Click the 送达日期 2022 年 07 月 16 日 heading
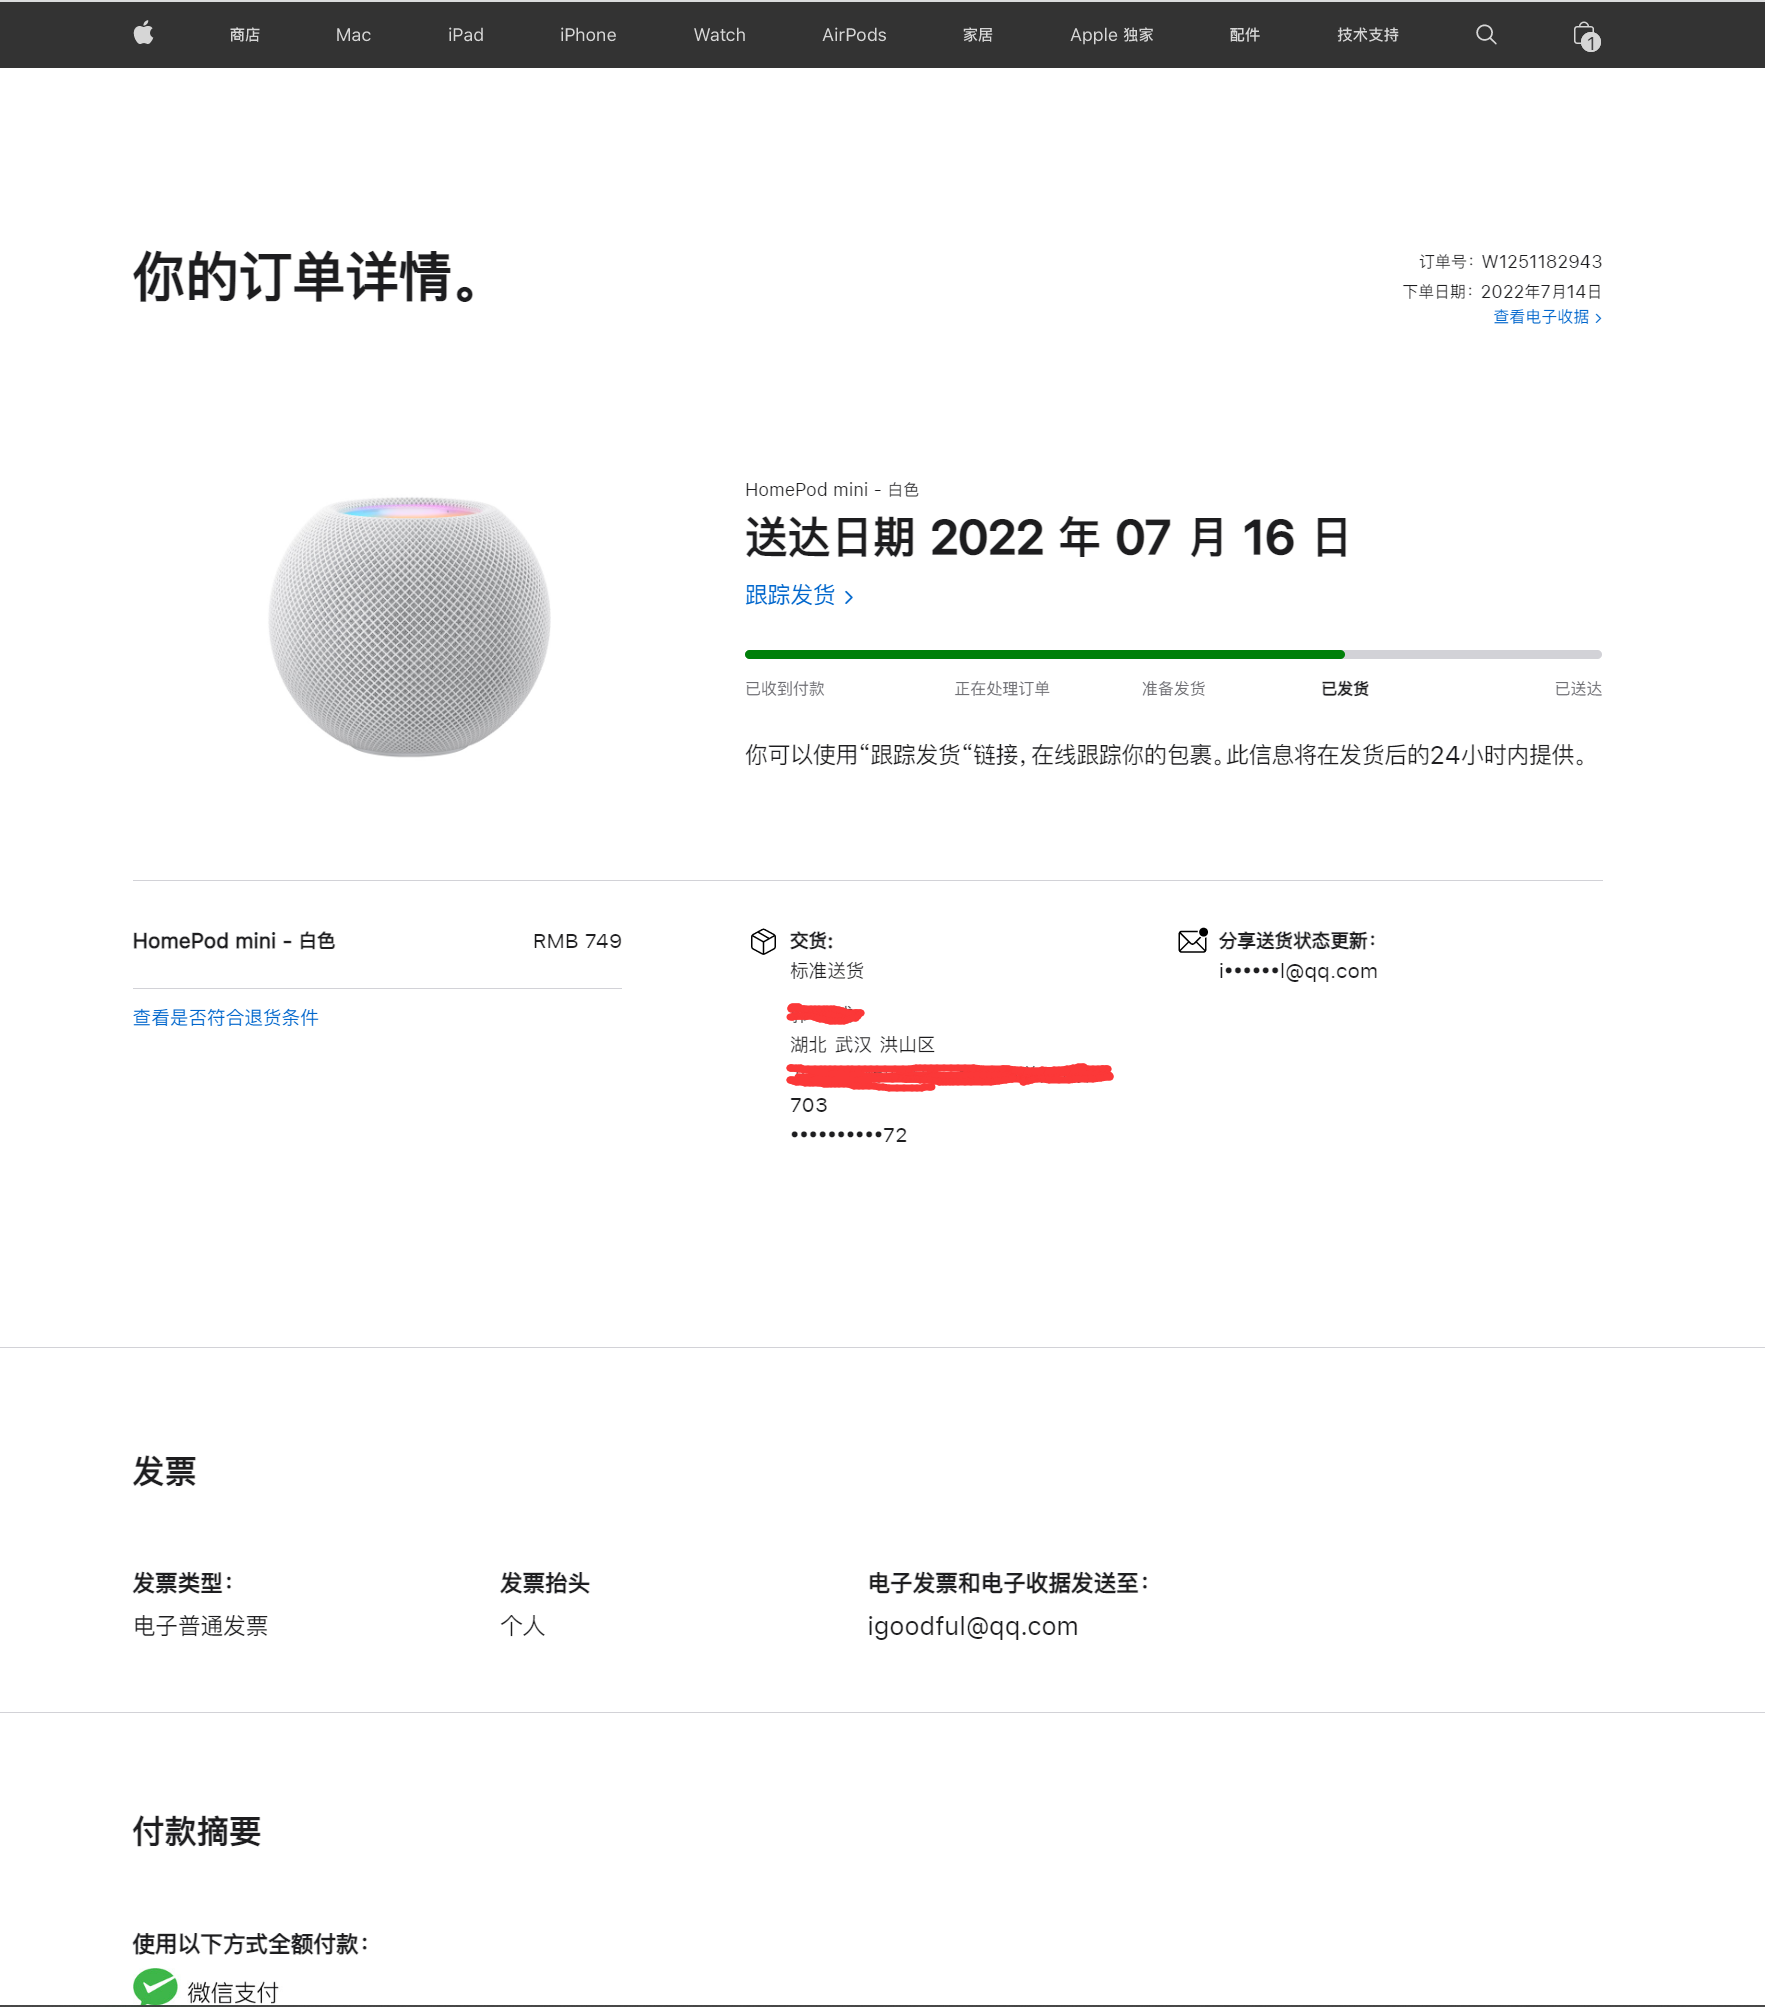This screenshot has width=1765, height=2007. tap(1048, 538)
